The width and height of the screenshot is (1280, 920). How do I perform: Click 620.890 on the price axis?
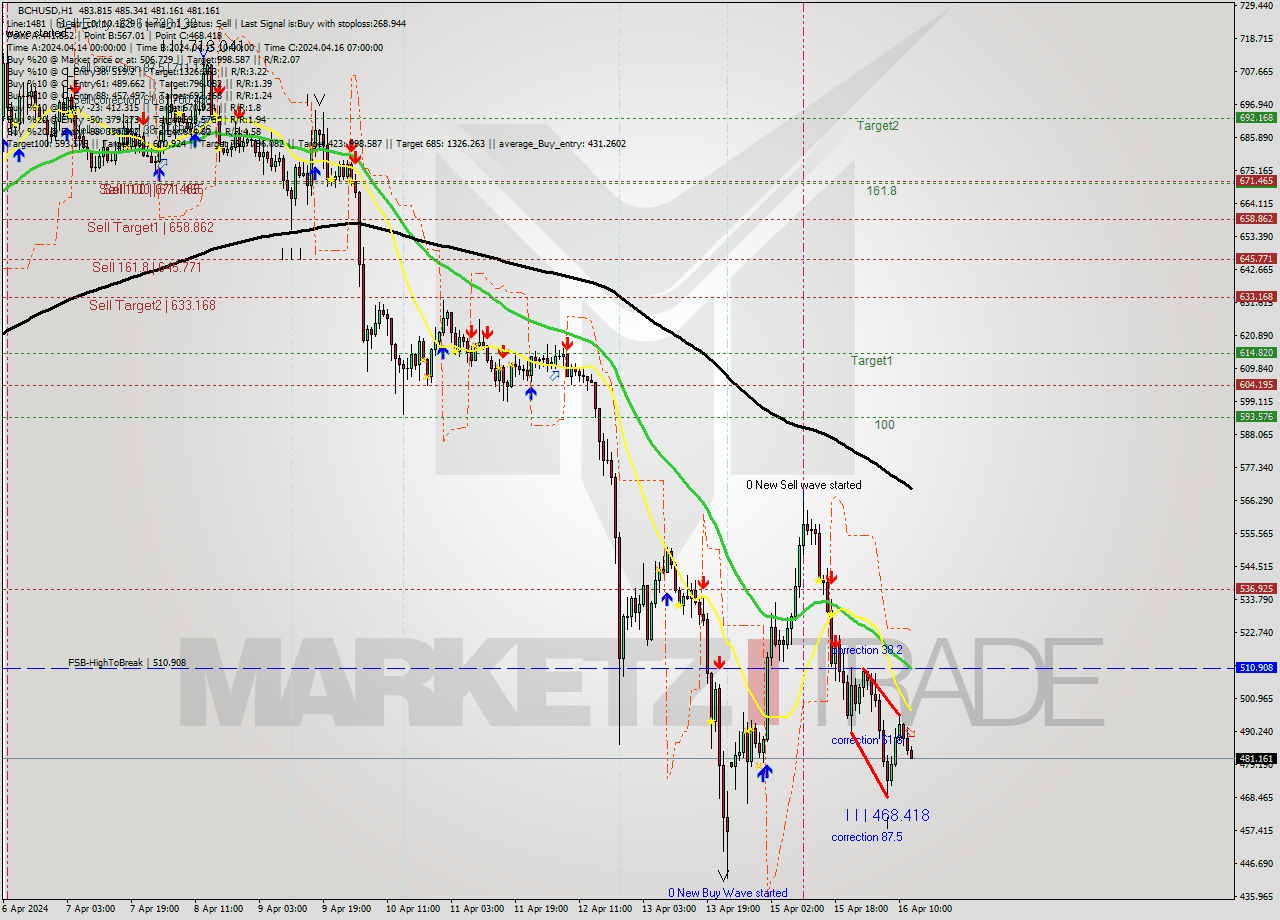(1256, 335)
